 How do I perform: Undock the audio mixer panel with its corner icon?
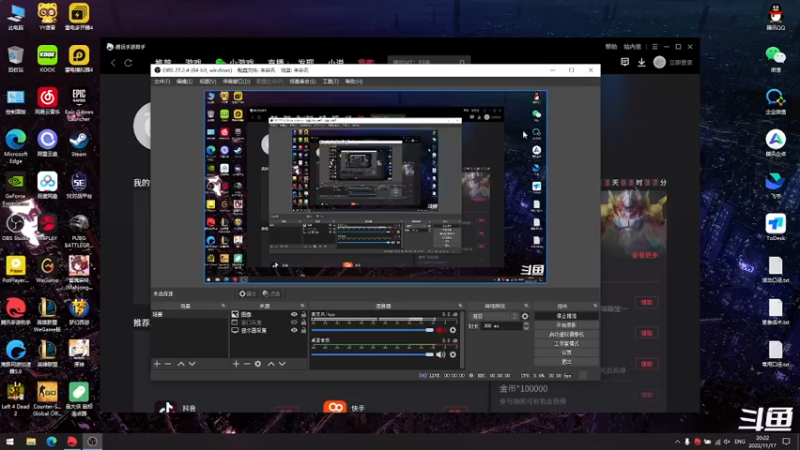[460, 306]
